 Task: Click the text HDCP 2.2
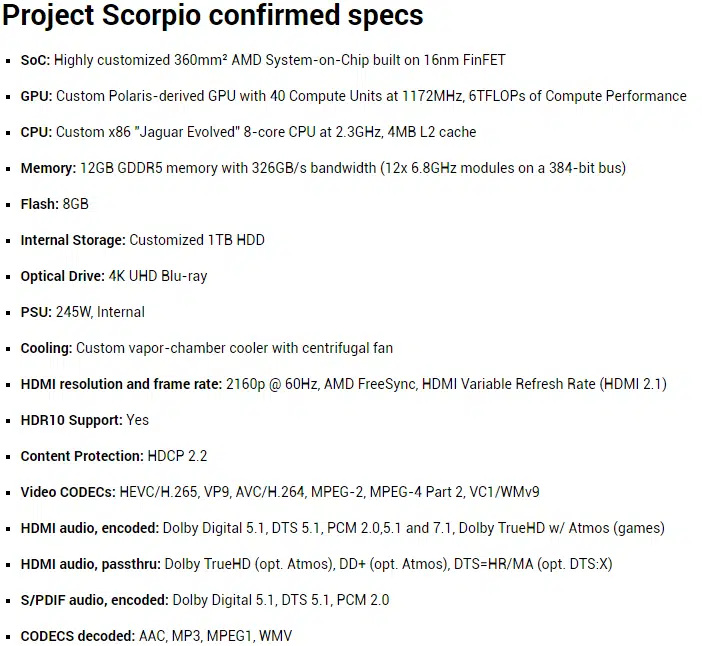[177, 456]
